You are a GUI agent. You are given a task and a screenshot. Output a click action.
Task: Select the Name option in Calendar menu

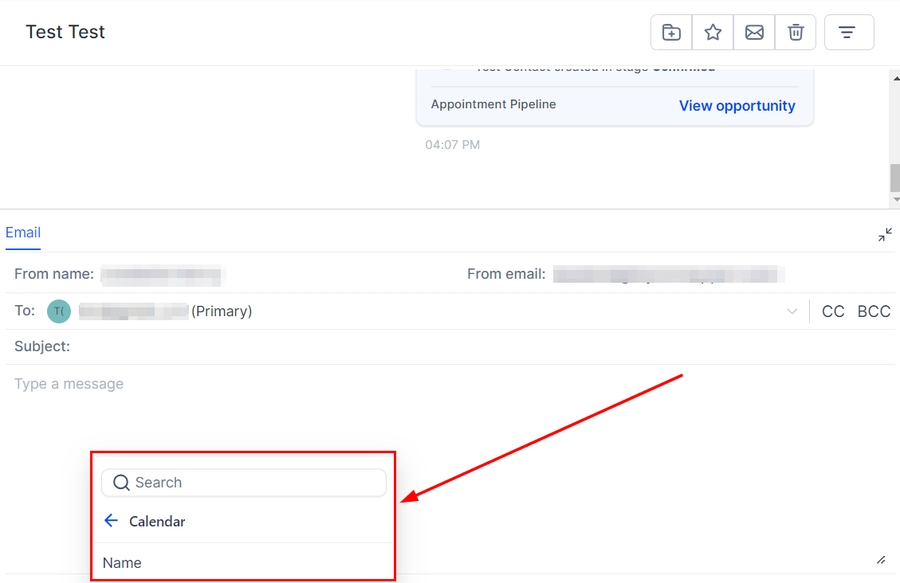point(122,563)
